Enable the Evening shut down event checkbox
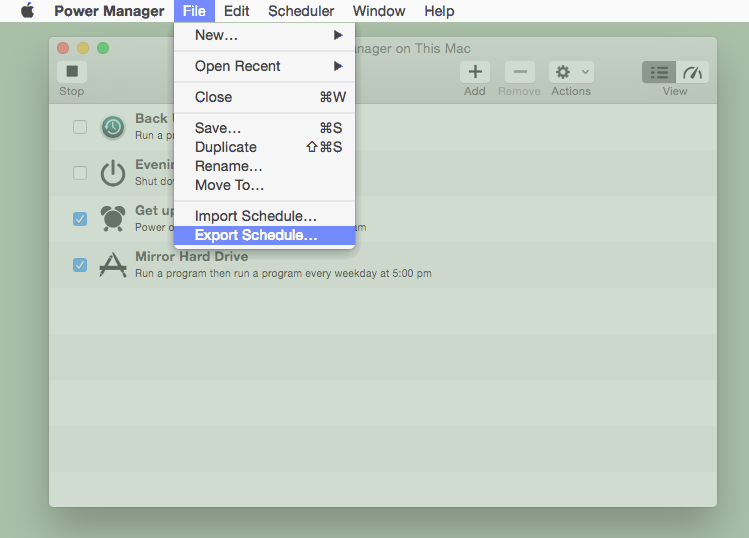The height and width of the screenshot is (538, 749). (x=80, y=173)
